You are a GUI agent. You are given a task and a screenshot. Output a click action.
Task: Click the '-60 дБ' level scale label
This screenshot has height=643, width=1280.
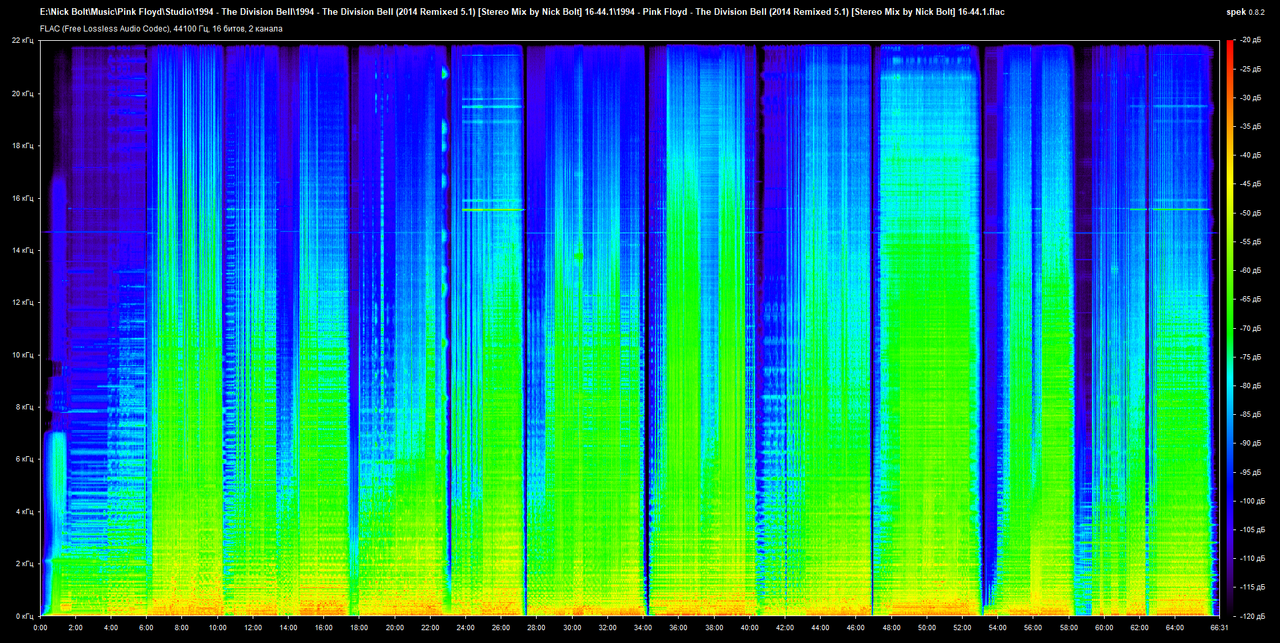1253,271
